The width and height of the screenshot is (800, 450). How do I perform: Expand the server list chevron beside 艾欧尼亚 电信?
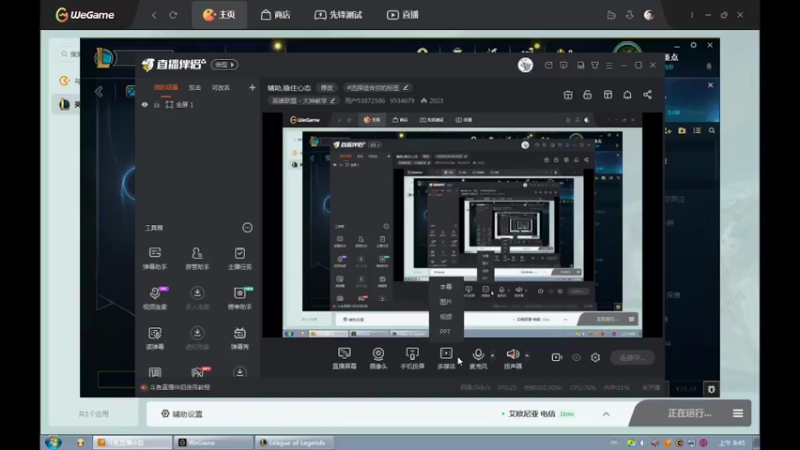tap(606, 414)
